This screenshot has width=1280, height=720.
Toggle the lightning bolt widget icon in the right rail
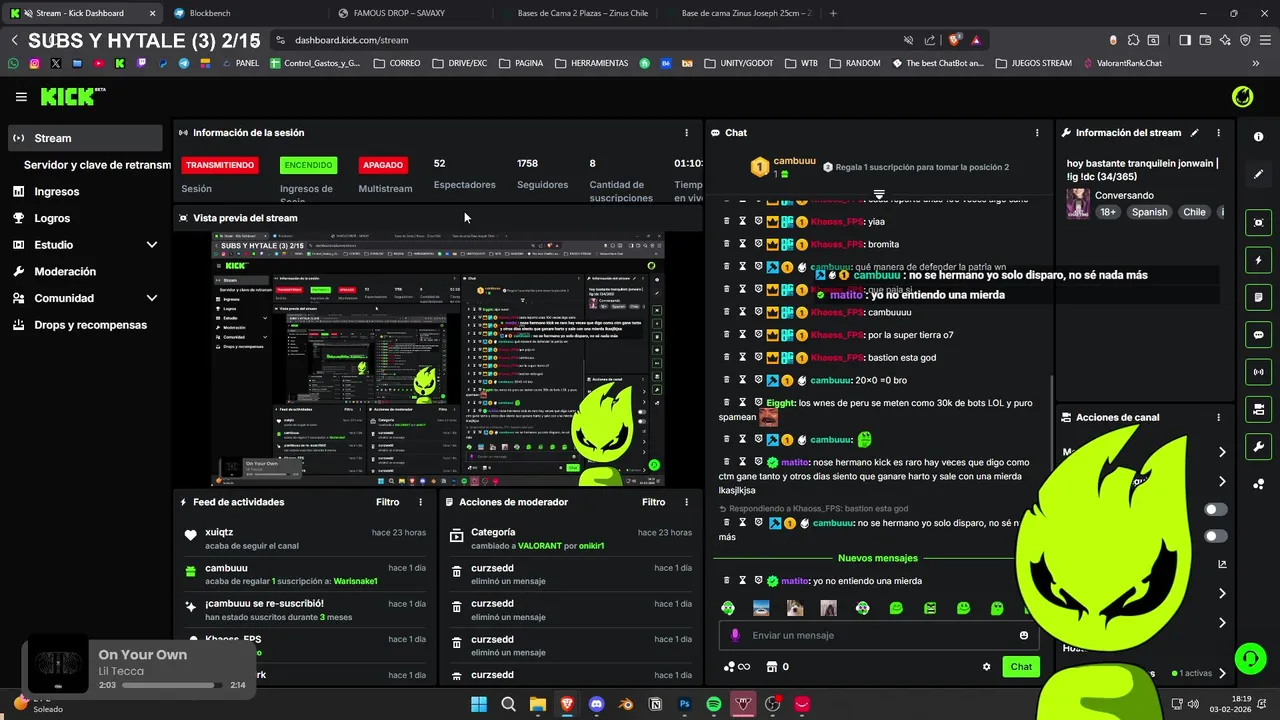click(1258, 260)
